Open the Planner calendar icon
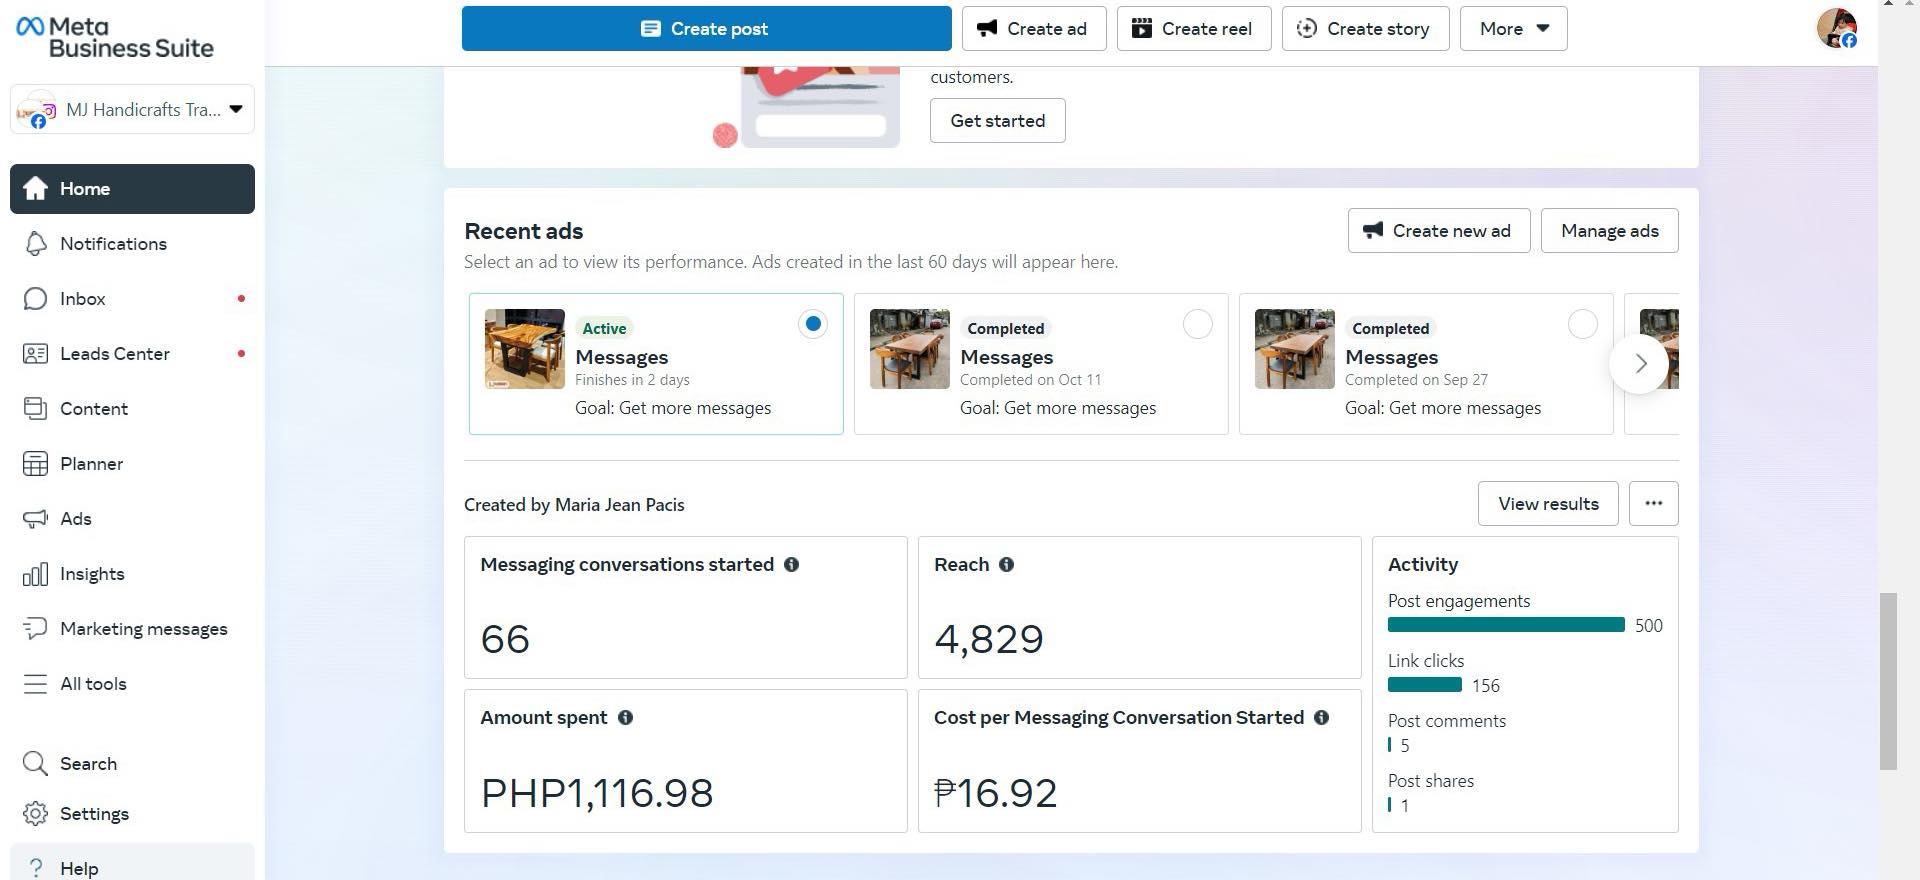Viewport: 1920px width, 880px height. tap(35, 464)
